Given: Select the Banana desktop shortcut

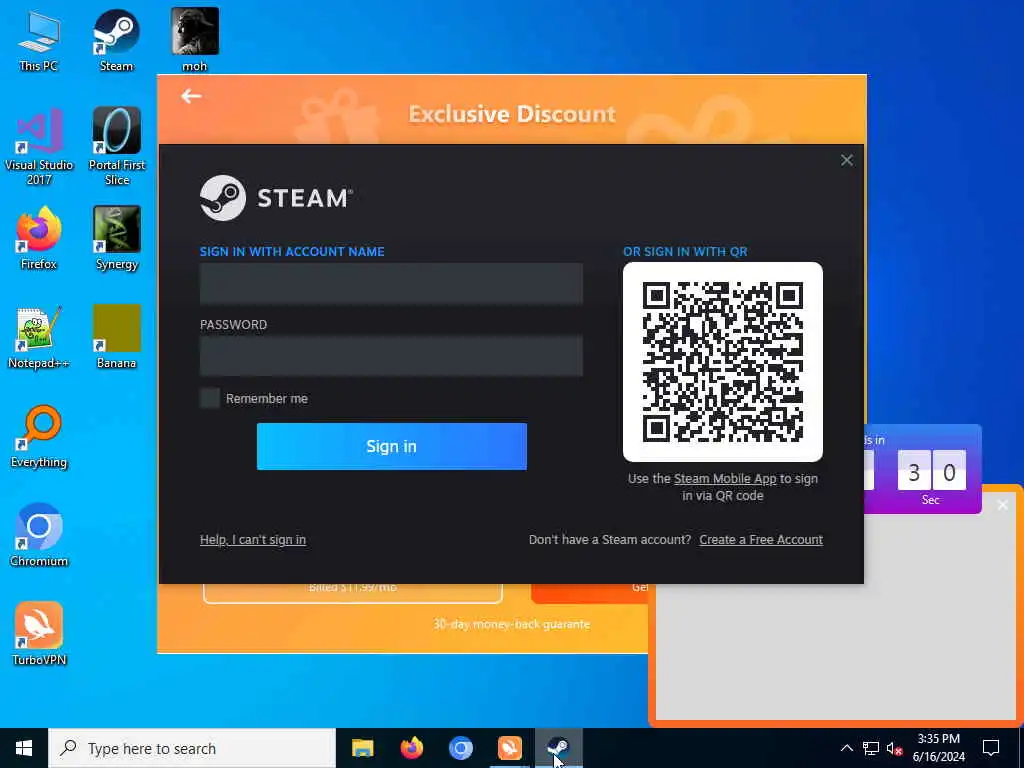Looking at the screenshot, I should [117, 337].
